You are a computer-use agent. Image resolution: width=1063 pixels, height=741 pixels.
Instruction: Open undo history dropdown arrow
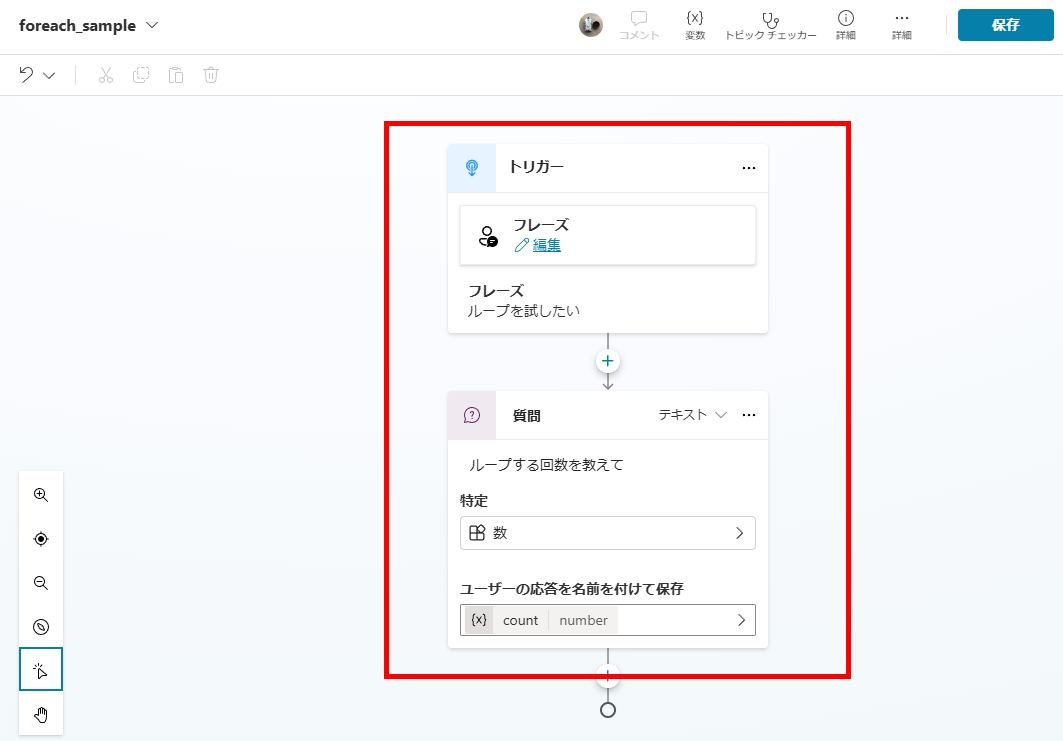click(49, 75)
